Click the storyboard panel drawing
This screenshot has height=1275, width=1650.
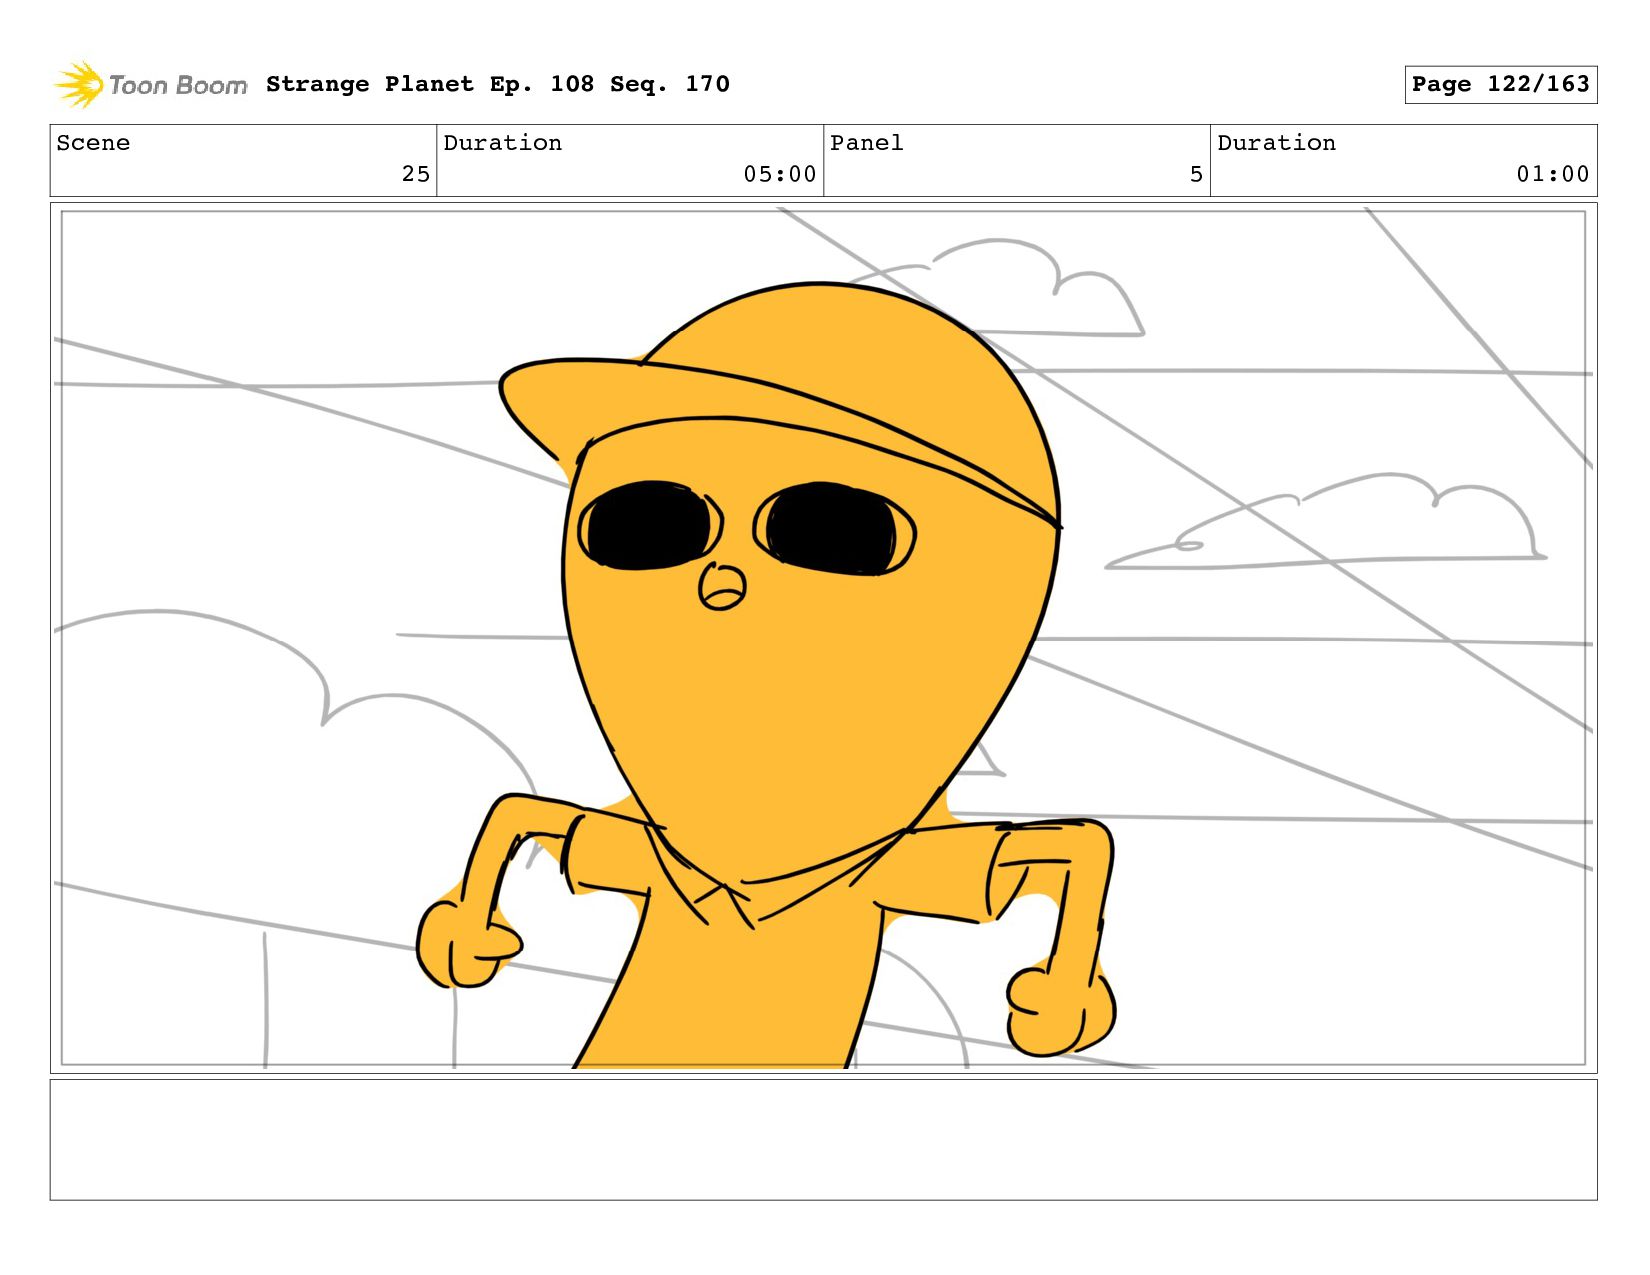(823, 638)
